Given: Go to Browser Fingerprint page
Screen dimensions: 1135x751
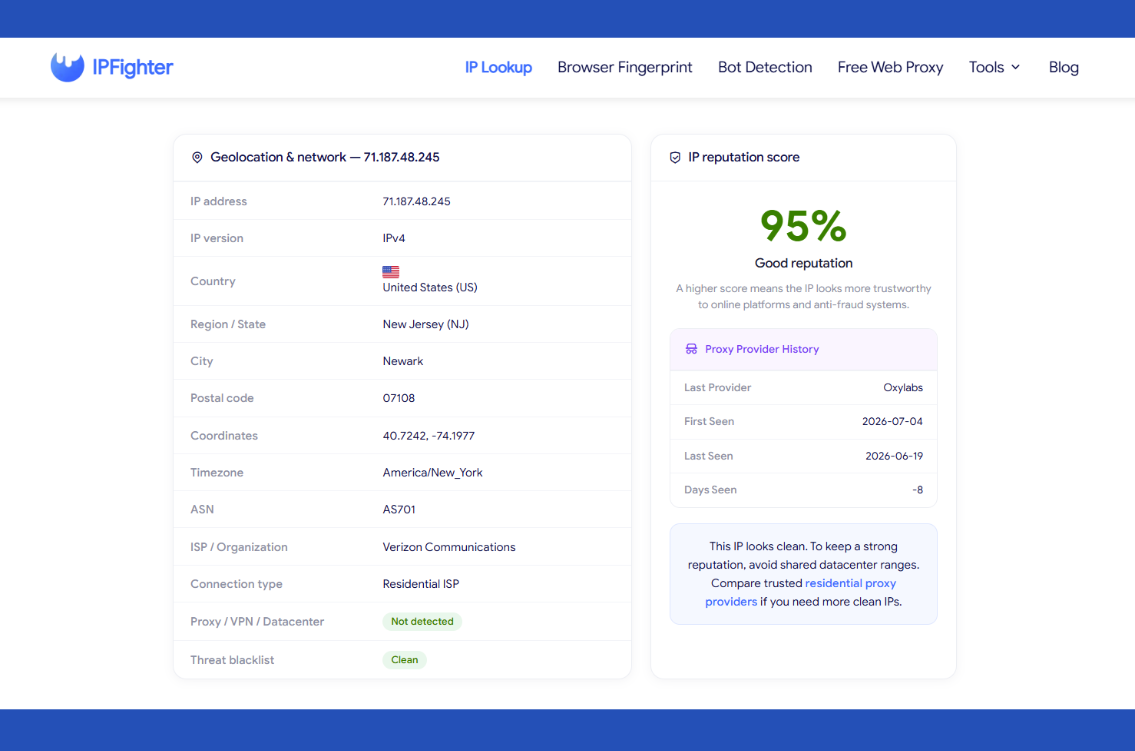Looking at the screenshot, I should tap(625, 67).
